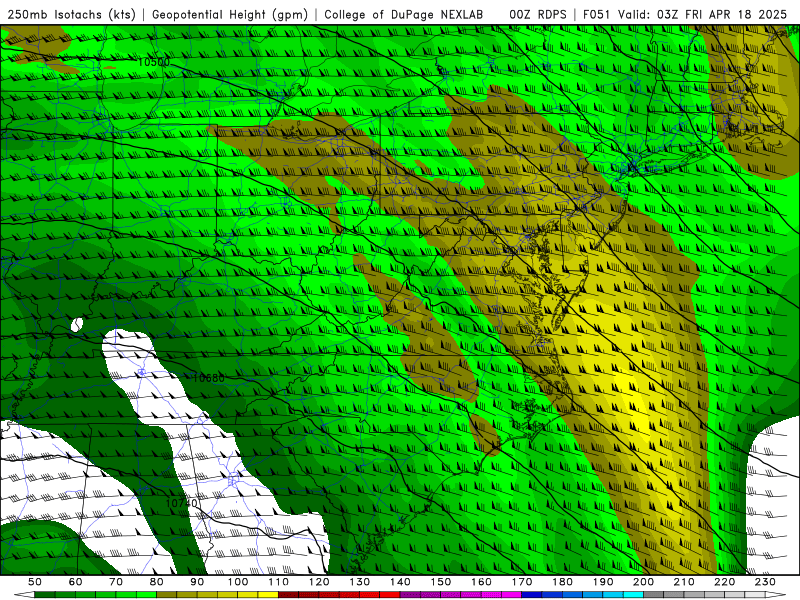
Task: Click the 'F051' forecast hour label
Action: (597, 14)
